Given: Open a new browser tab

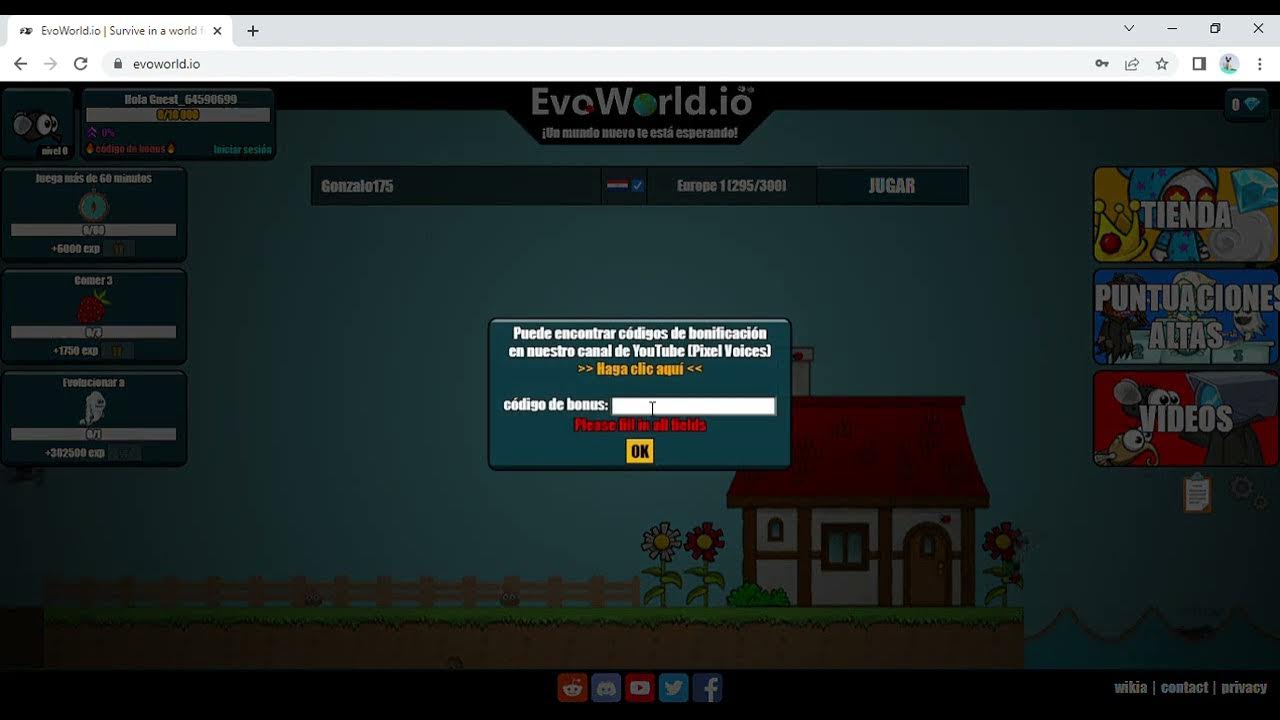Looking at the screenshot, I should (x=253, y=31).
